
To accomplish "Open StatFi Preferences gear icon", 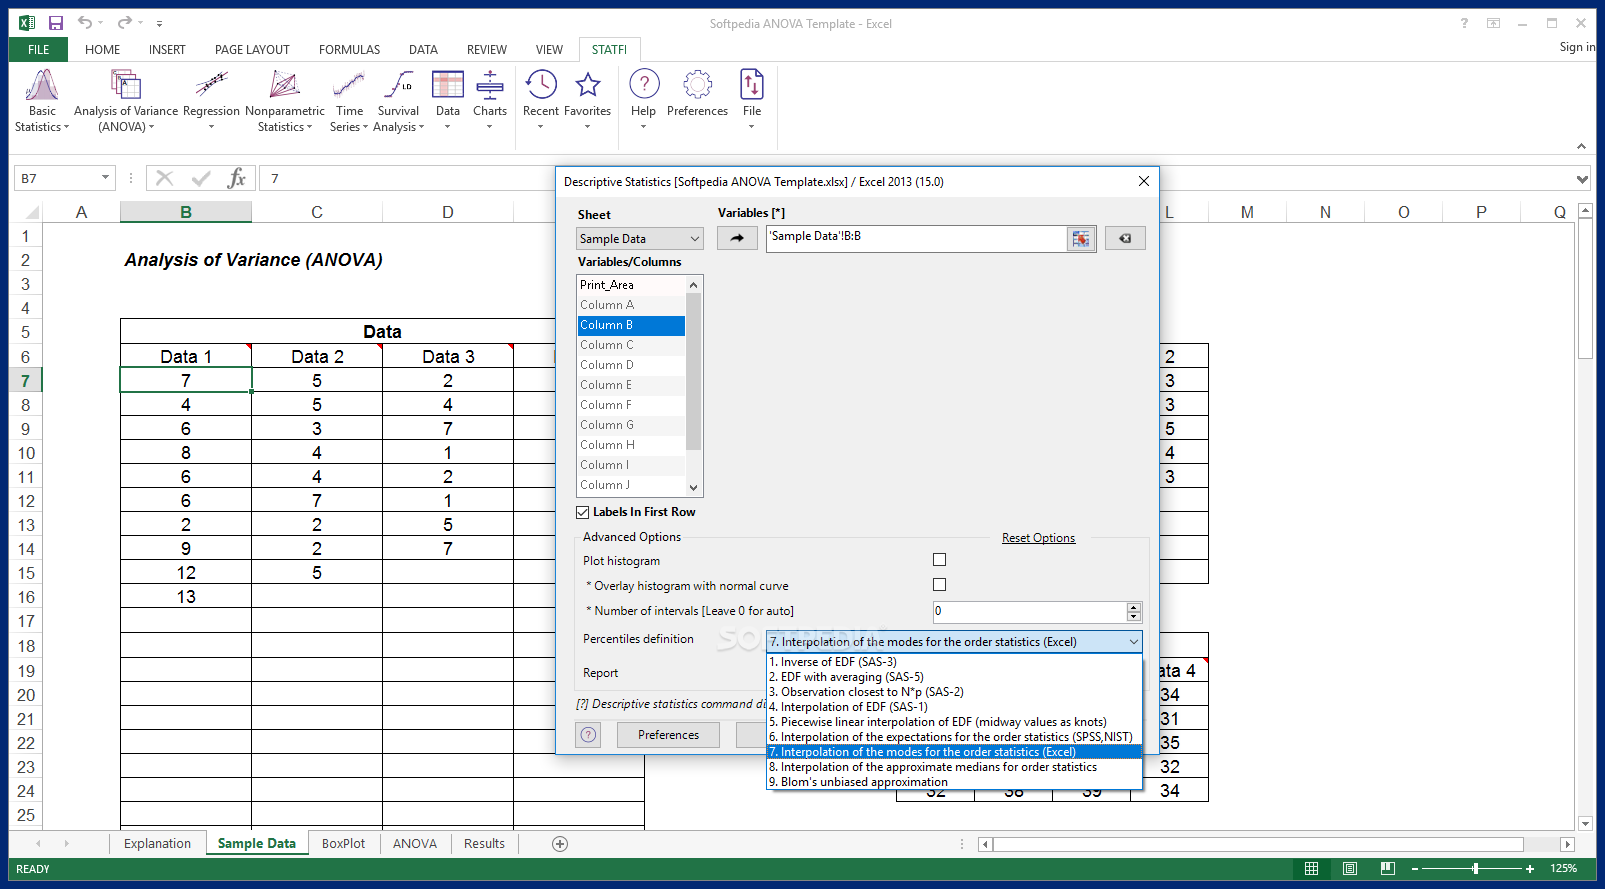I will 697,94.
